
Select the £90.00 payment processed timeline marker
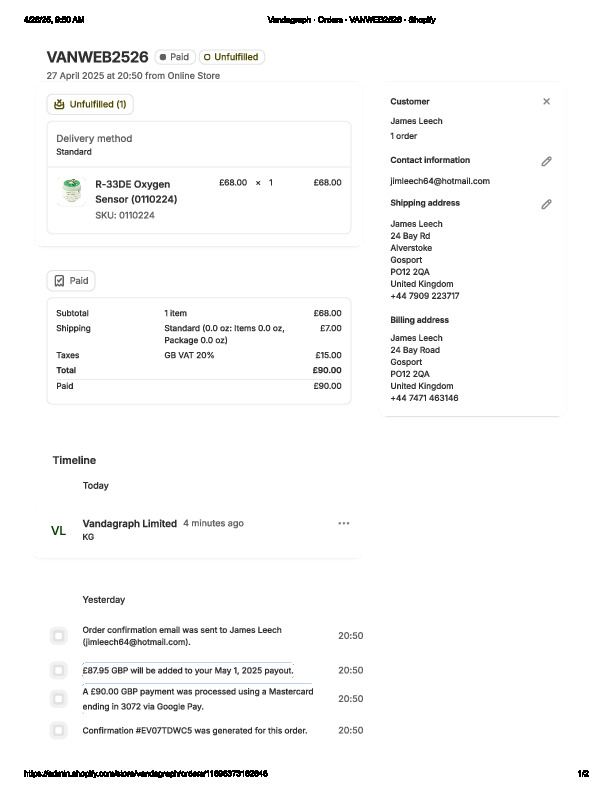[59, 698]
